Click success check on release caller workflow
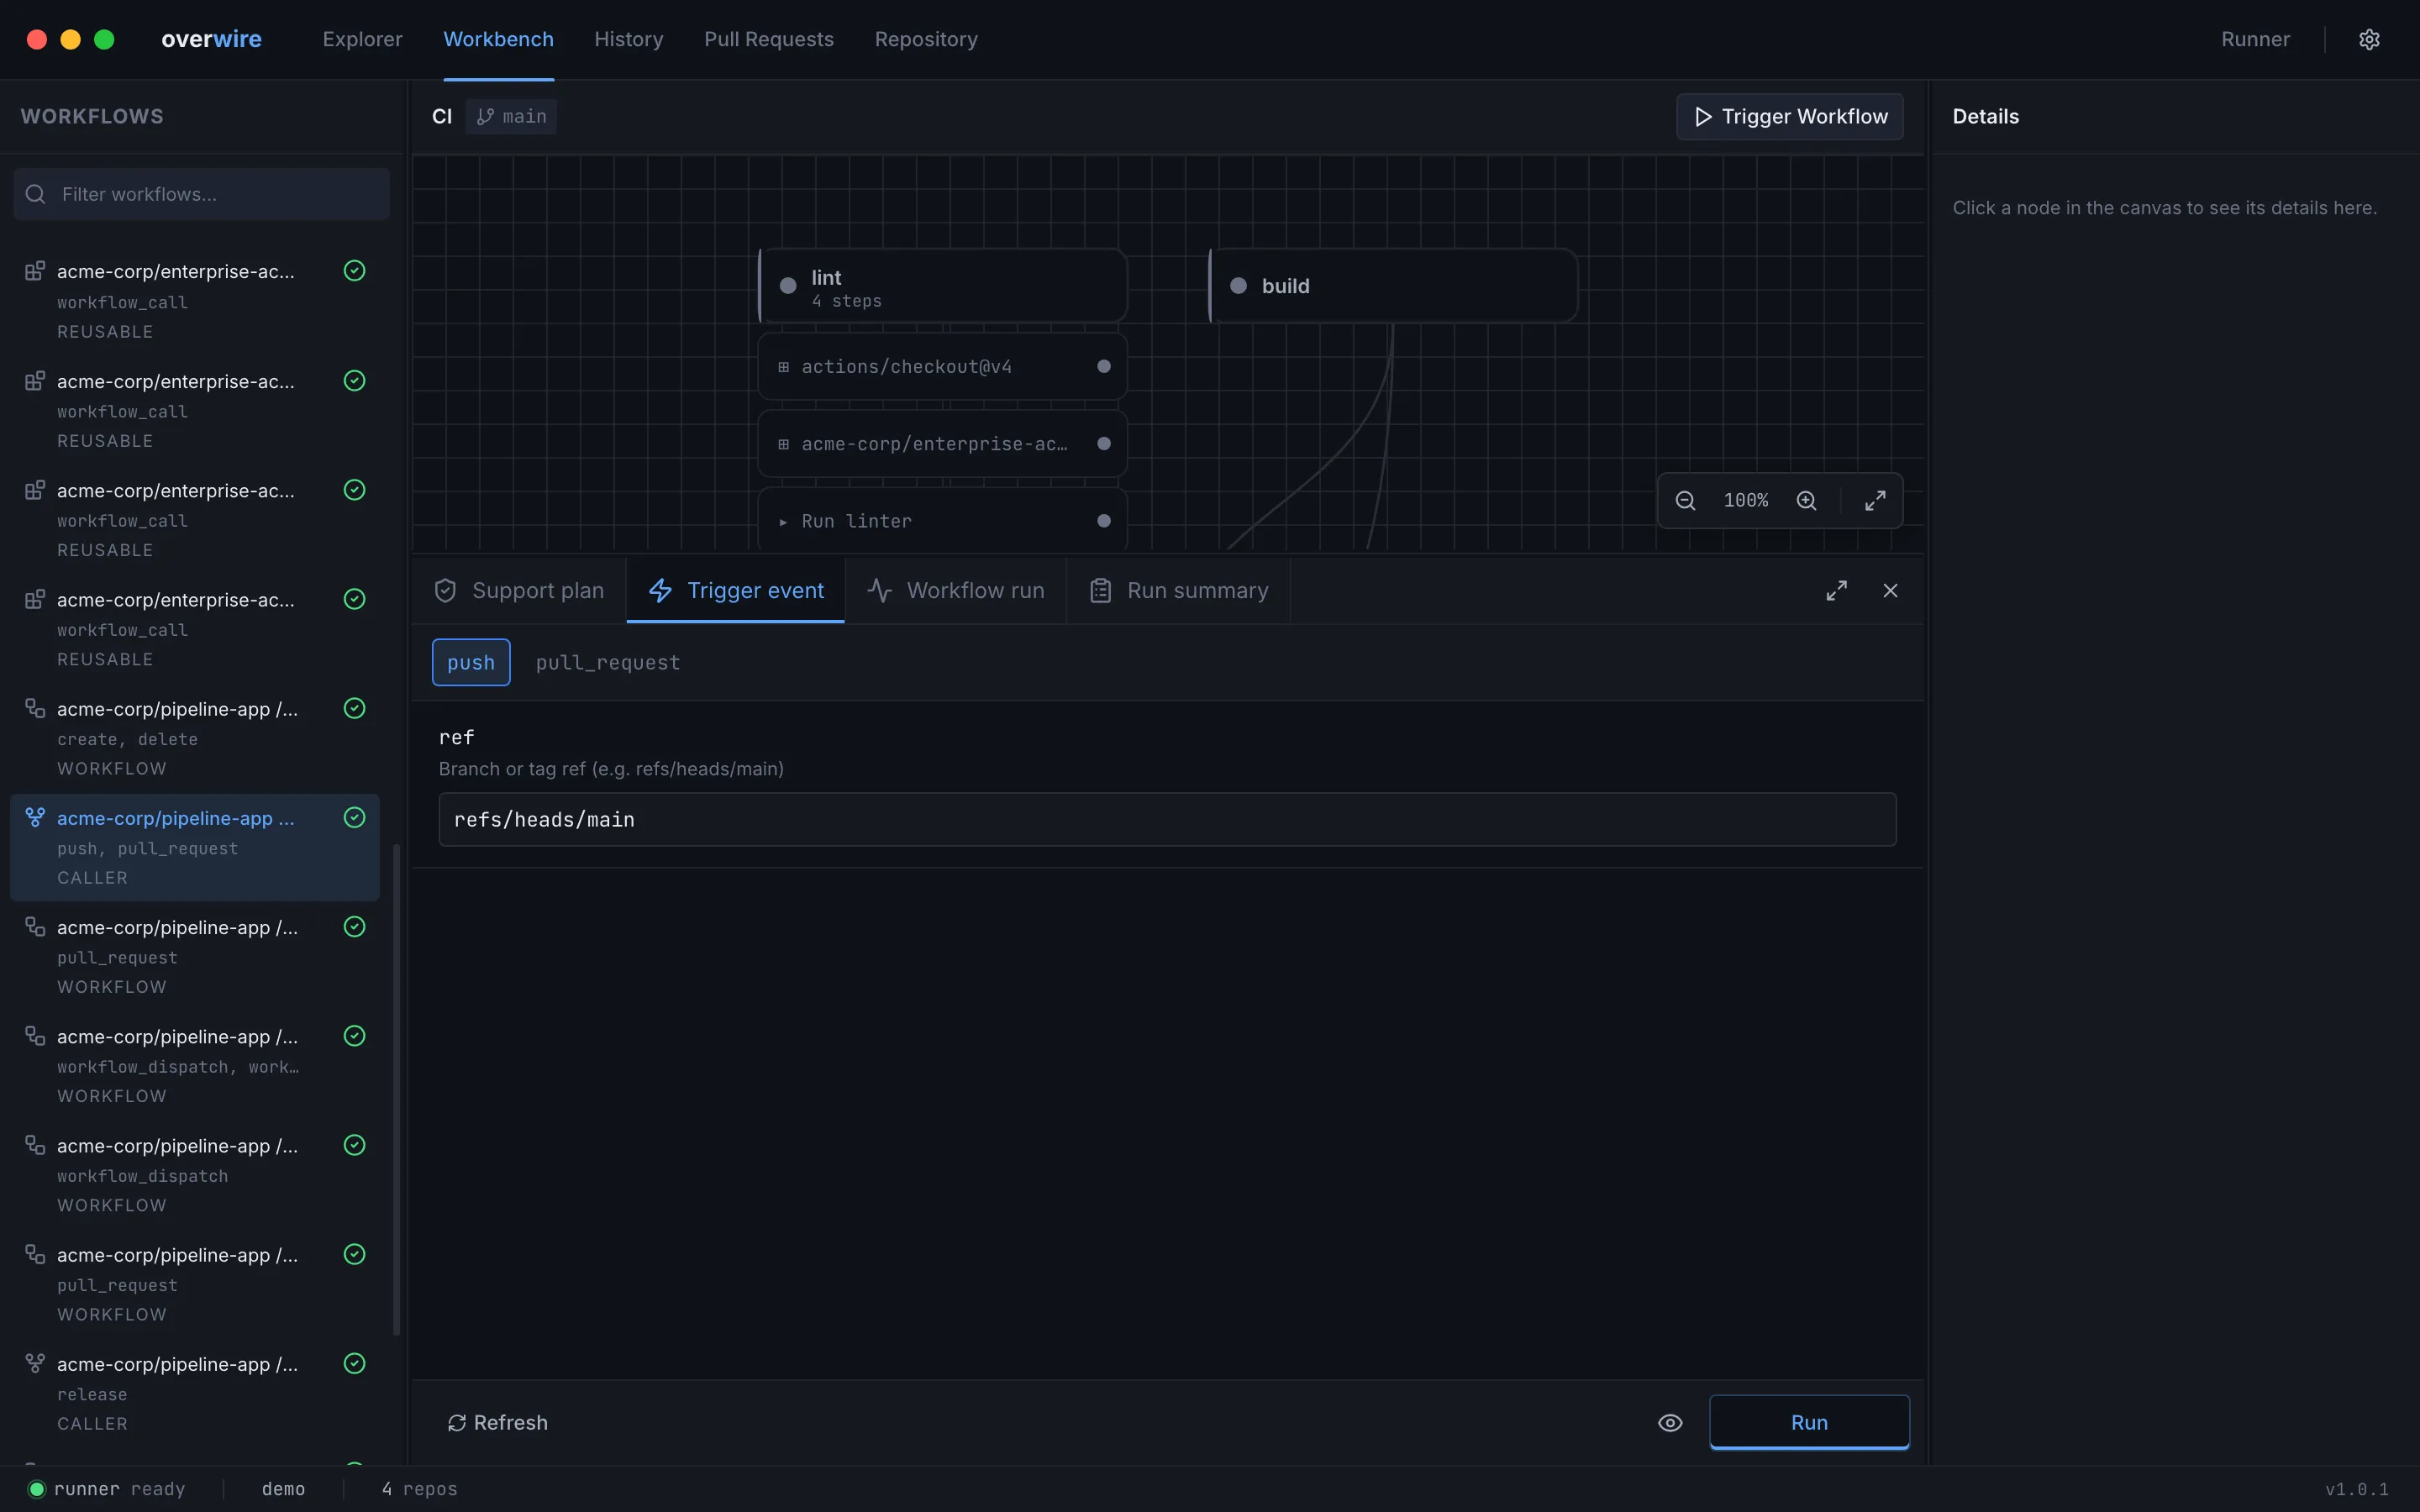The height and width of the screenshot is (1512, 2420). 354,1363
